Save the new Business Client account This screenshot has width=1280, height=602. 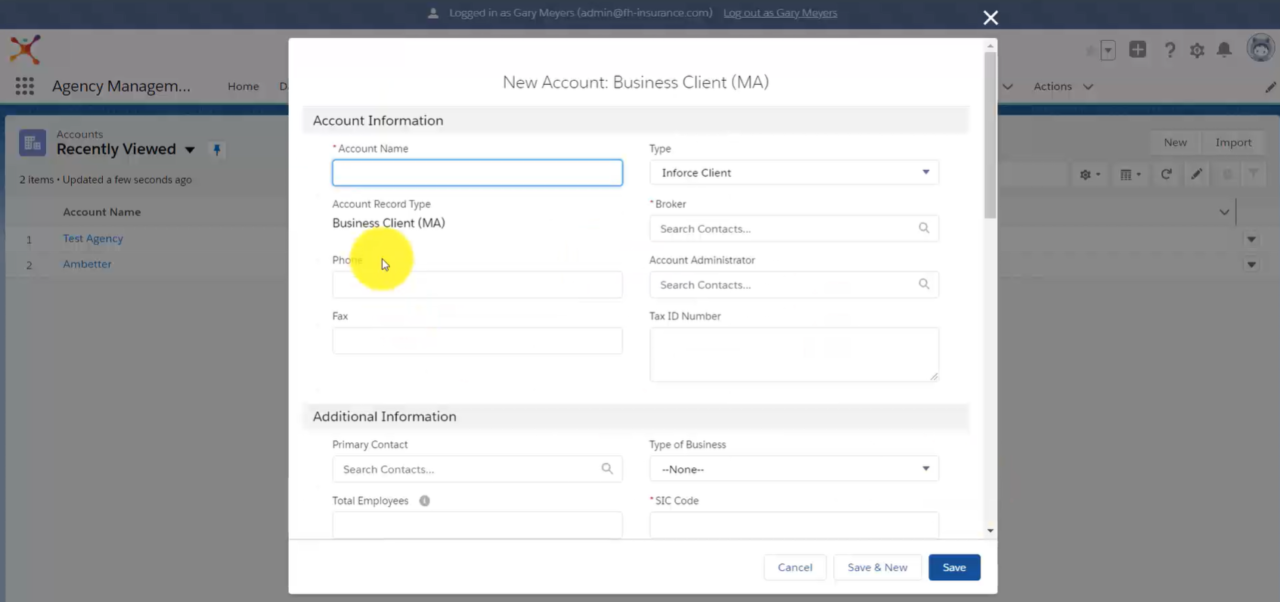[953, 567]
